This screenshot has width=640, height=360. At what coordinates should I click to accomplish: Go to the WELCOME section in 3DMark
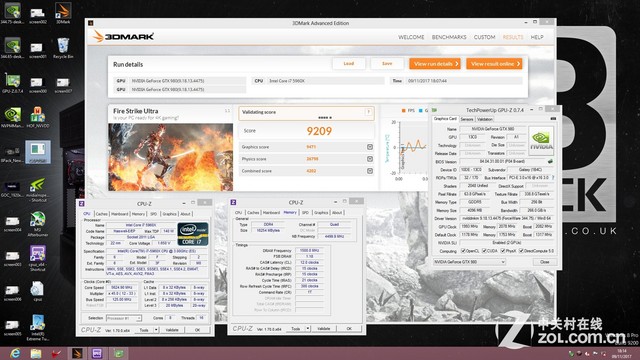click(x=411, y=37)
